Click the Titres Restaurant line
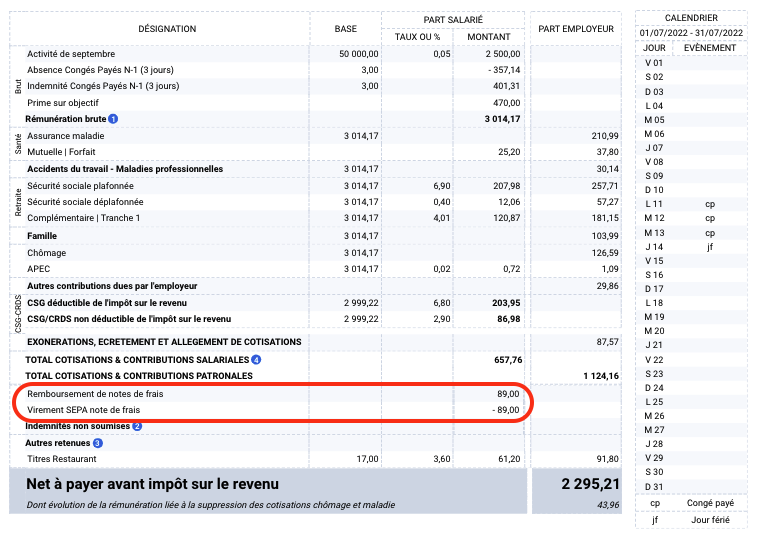This screenshot has height=550, width=764. pyautogui.click(x=64, y=458)
